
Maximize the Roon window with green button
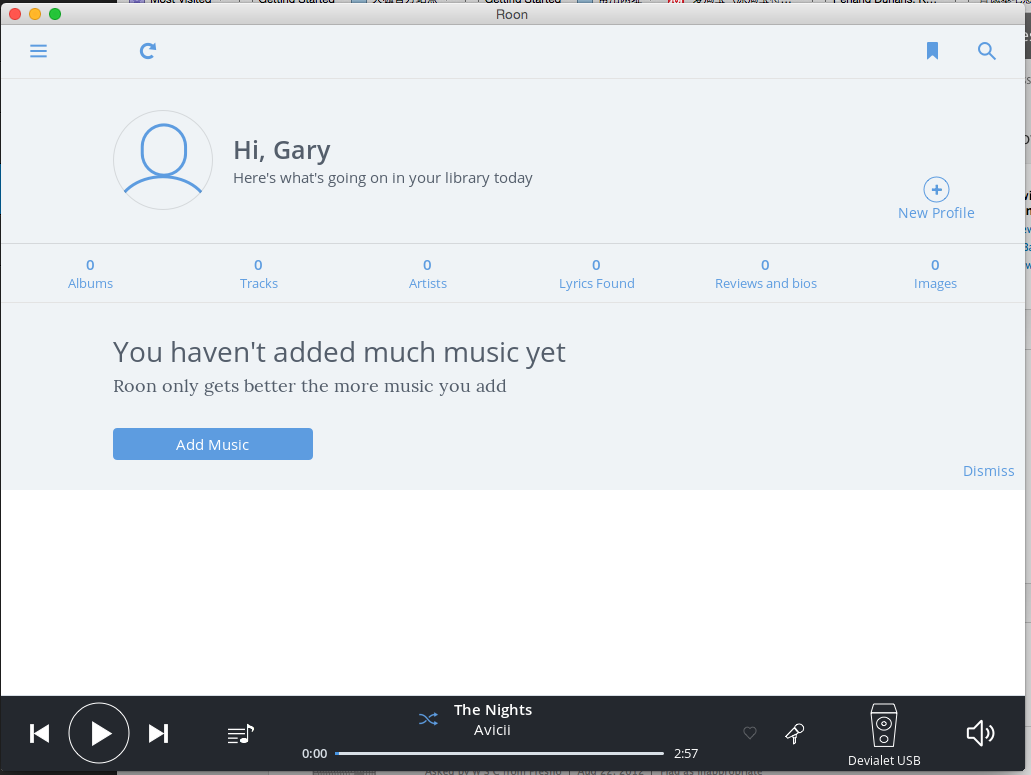click(x=55, y=14)
